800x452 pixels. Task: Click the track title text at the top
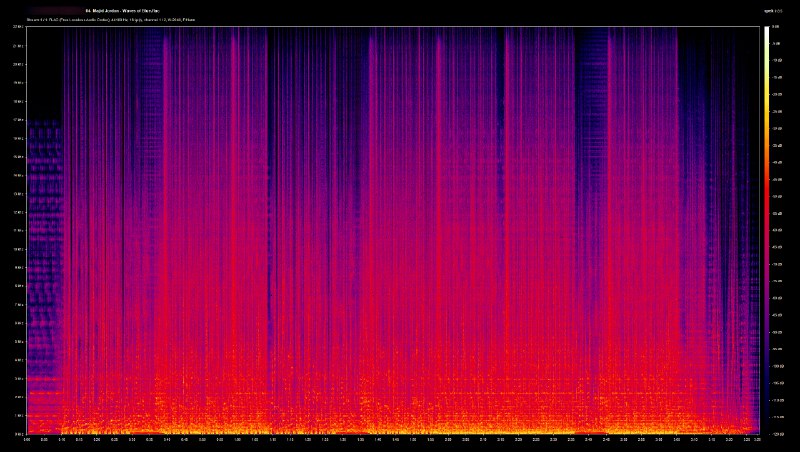125,11
